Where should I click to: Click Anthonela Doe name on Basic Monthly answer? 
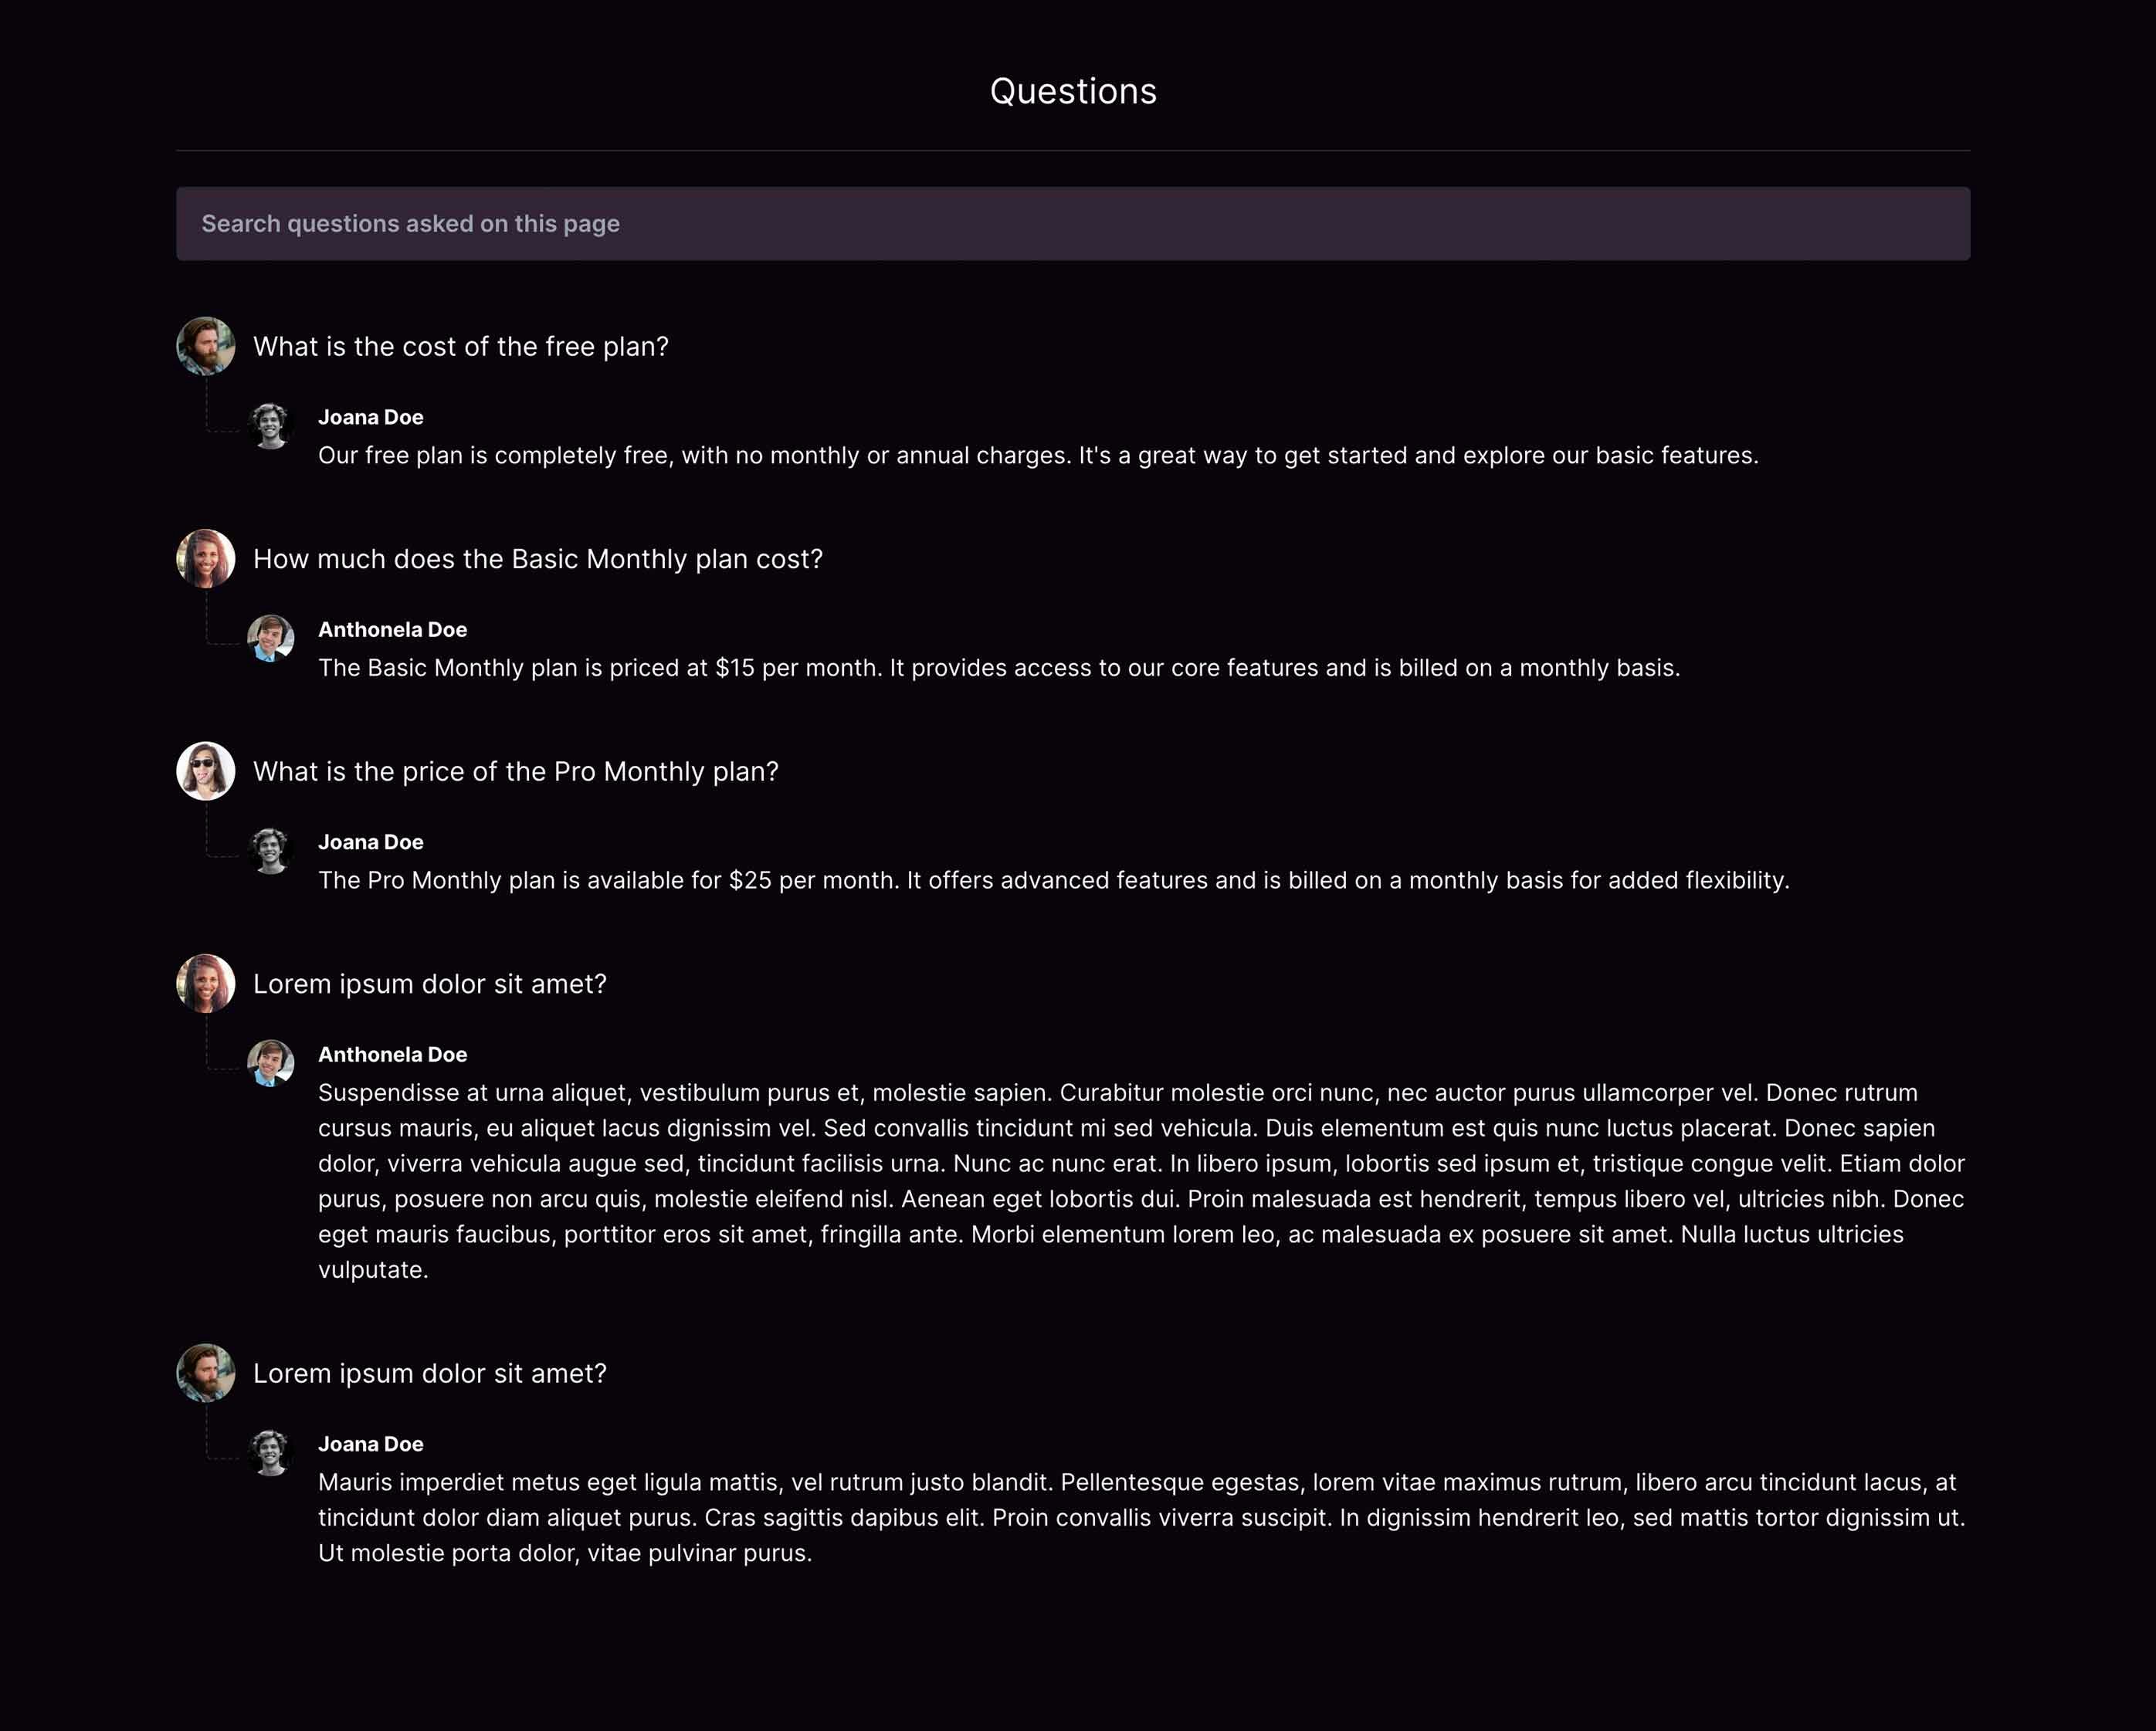(393, 630)
